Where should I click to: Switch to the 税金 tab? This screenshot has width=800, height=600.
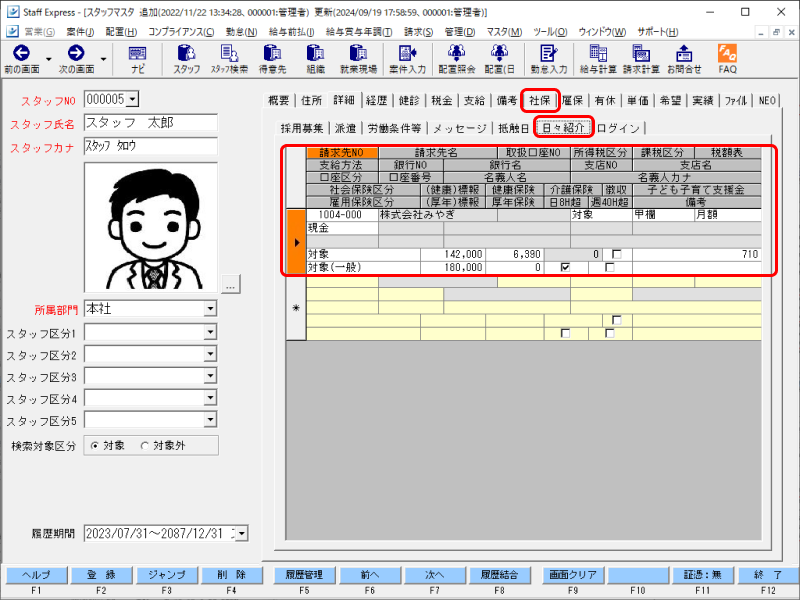click(442, 101)
